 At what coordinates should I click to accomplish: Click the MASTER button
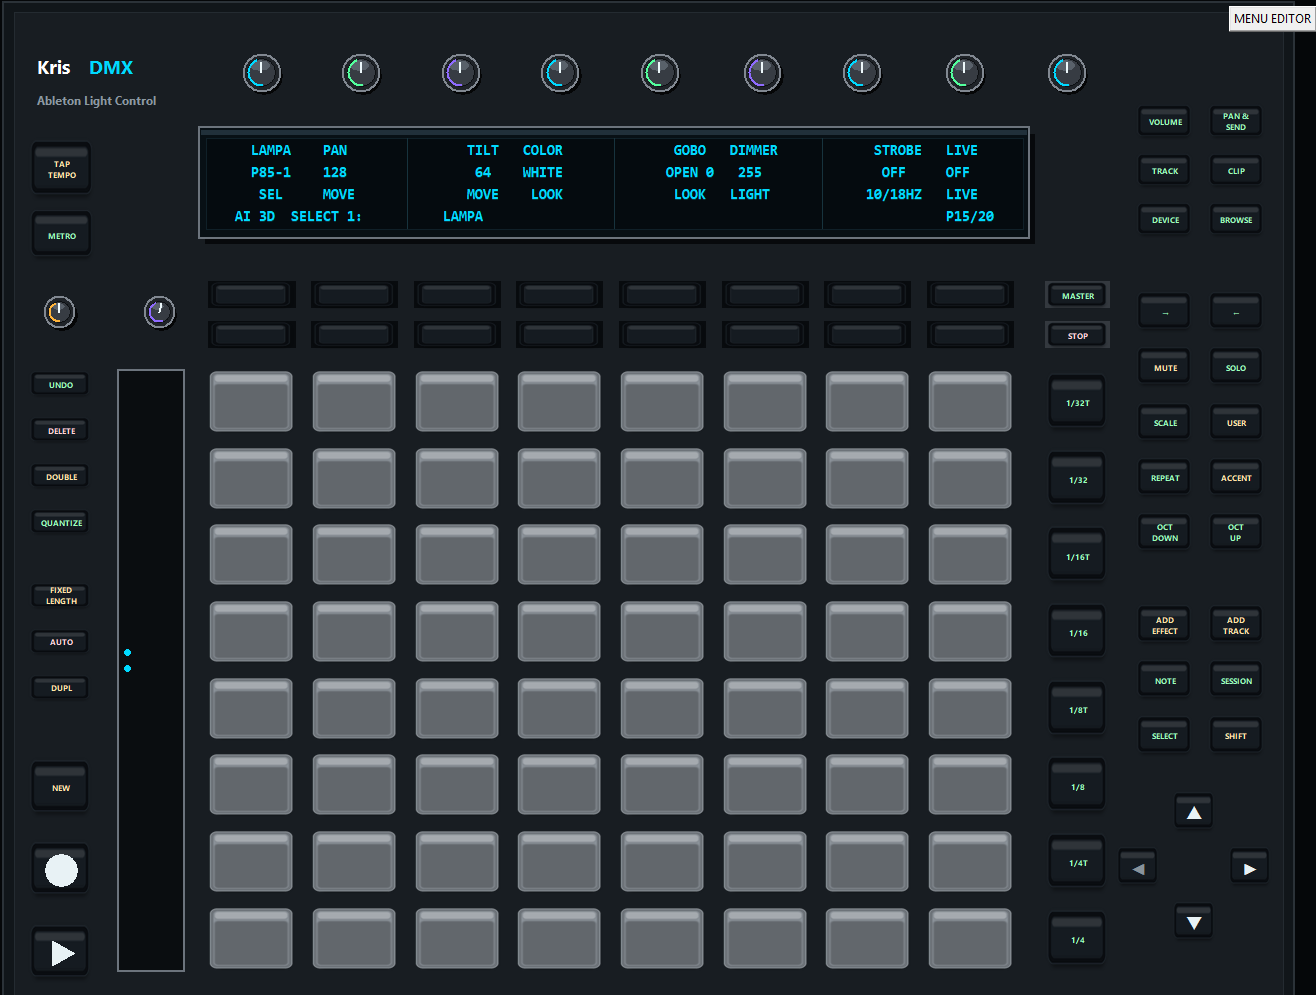1078,296
